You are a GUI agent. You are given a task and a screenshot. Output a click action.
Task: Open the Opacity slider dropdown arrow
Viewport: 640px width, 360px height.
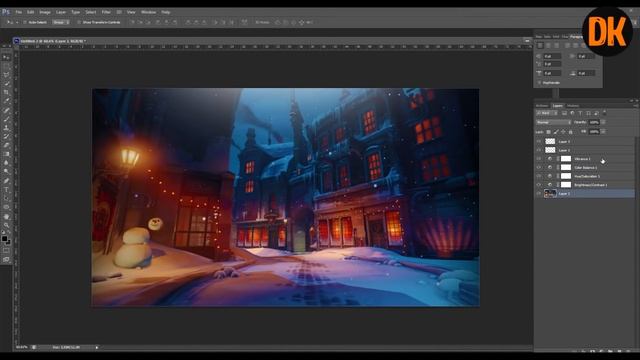click(603, 122)
